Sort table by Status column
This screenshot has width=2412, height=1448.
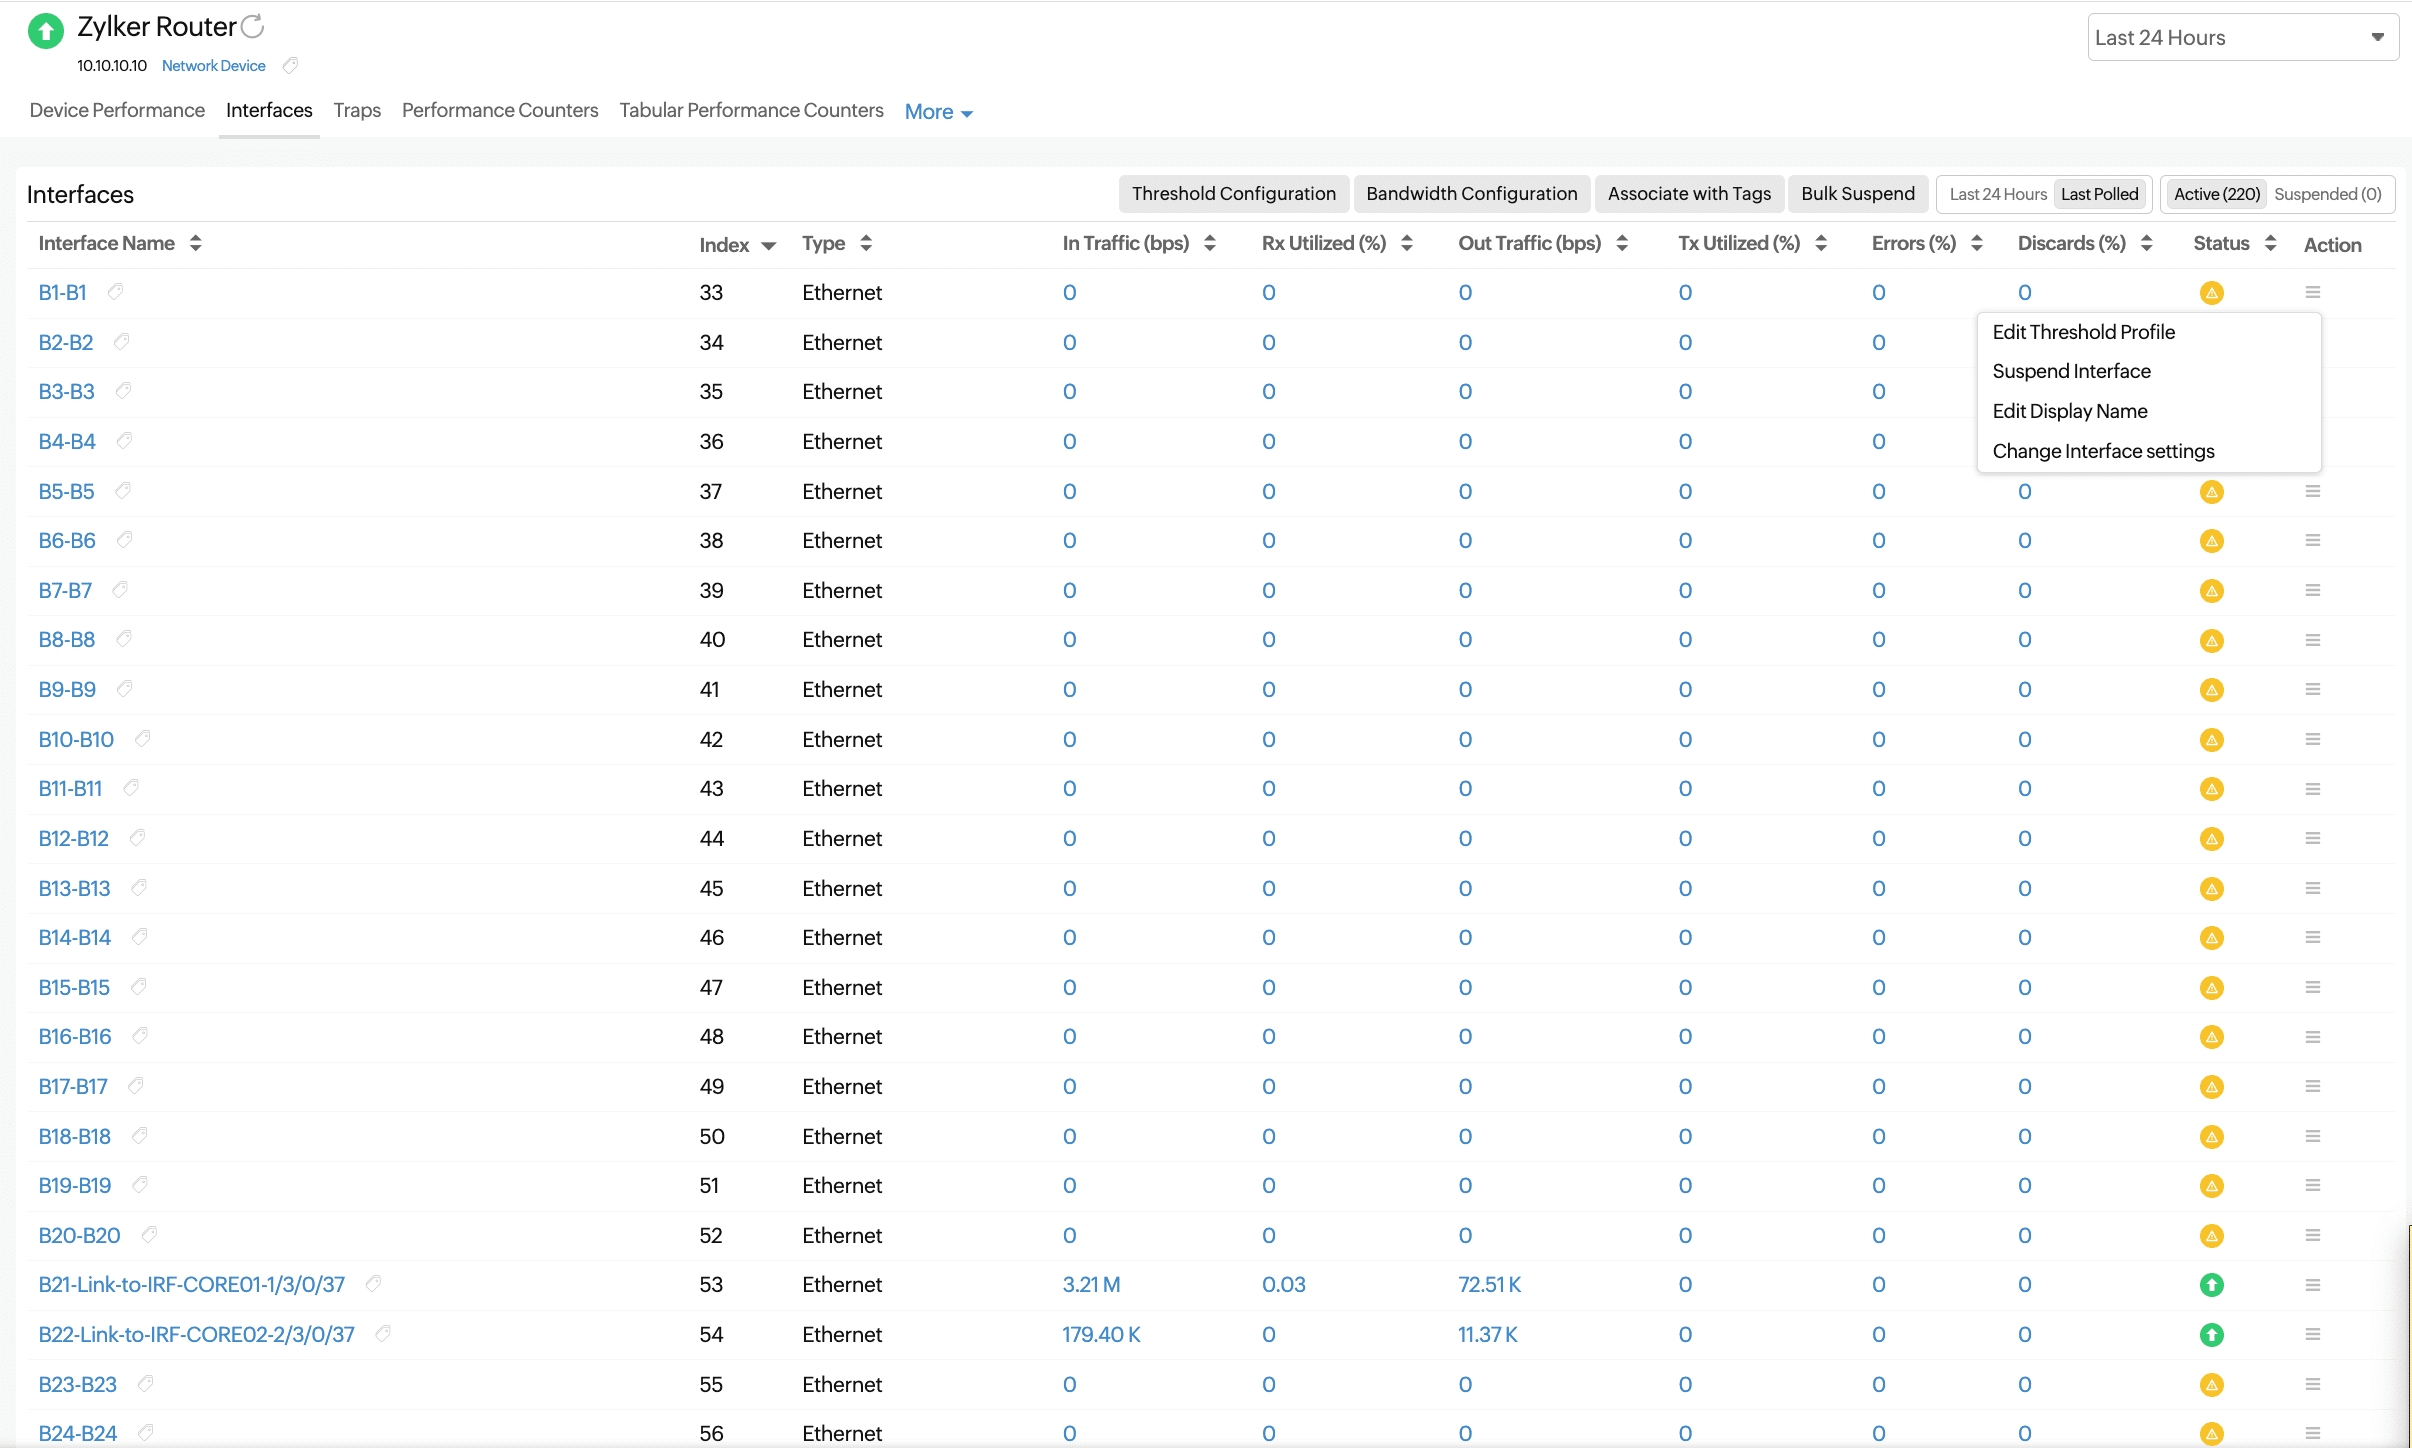2270,243
